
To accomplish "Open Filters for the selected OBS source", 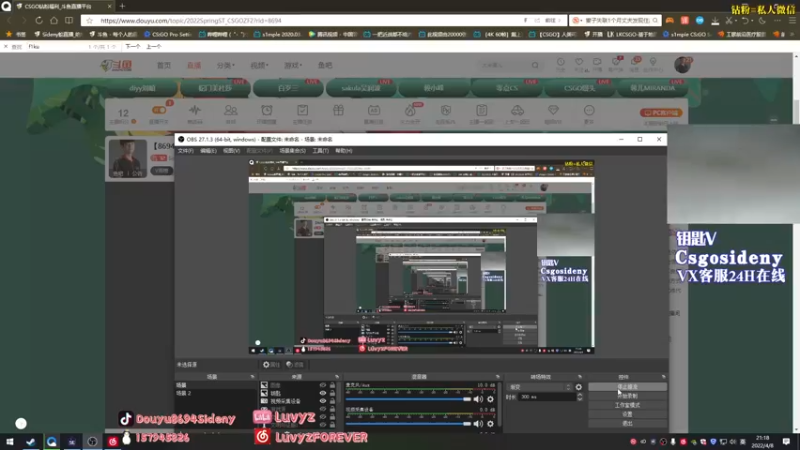I will (295, 365).
